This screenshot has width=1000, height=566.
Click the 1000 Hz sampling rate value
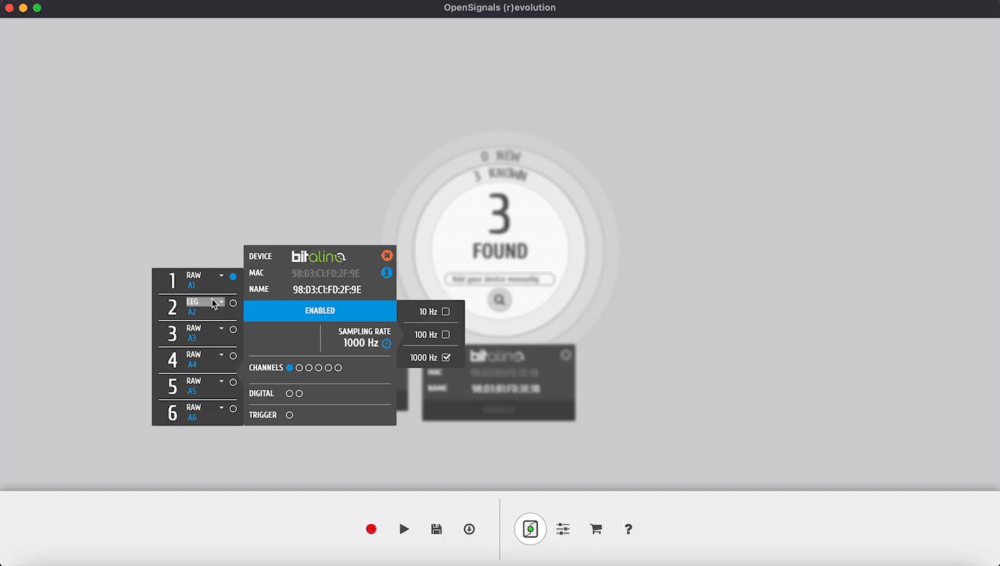tap(360, 343)
